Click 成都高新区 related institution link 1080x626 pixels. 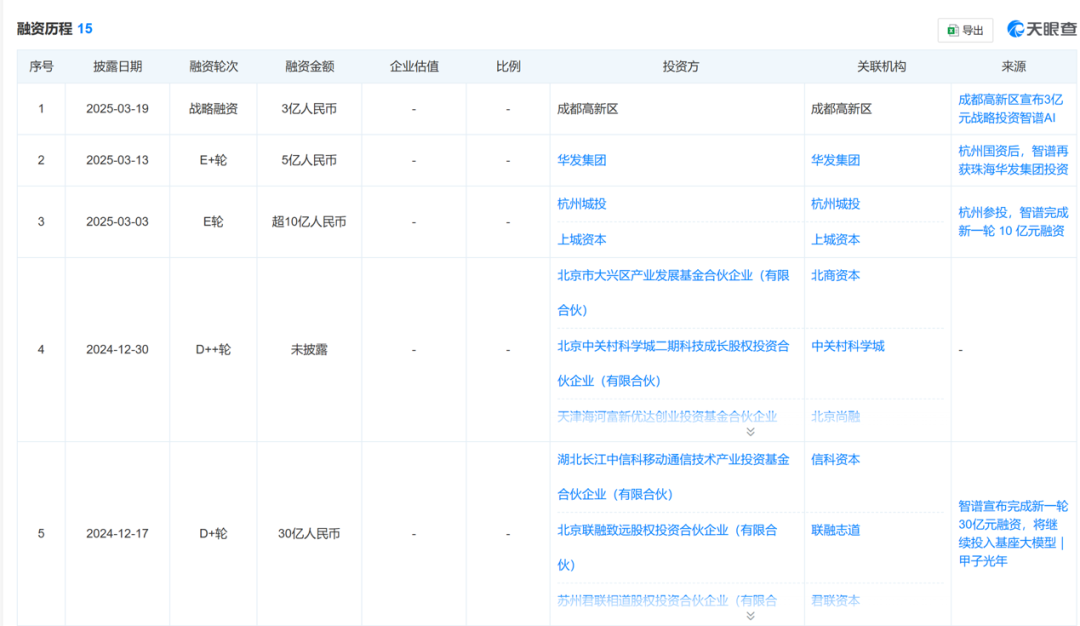click(841, 109)
